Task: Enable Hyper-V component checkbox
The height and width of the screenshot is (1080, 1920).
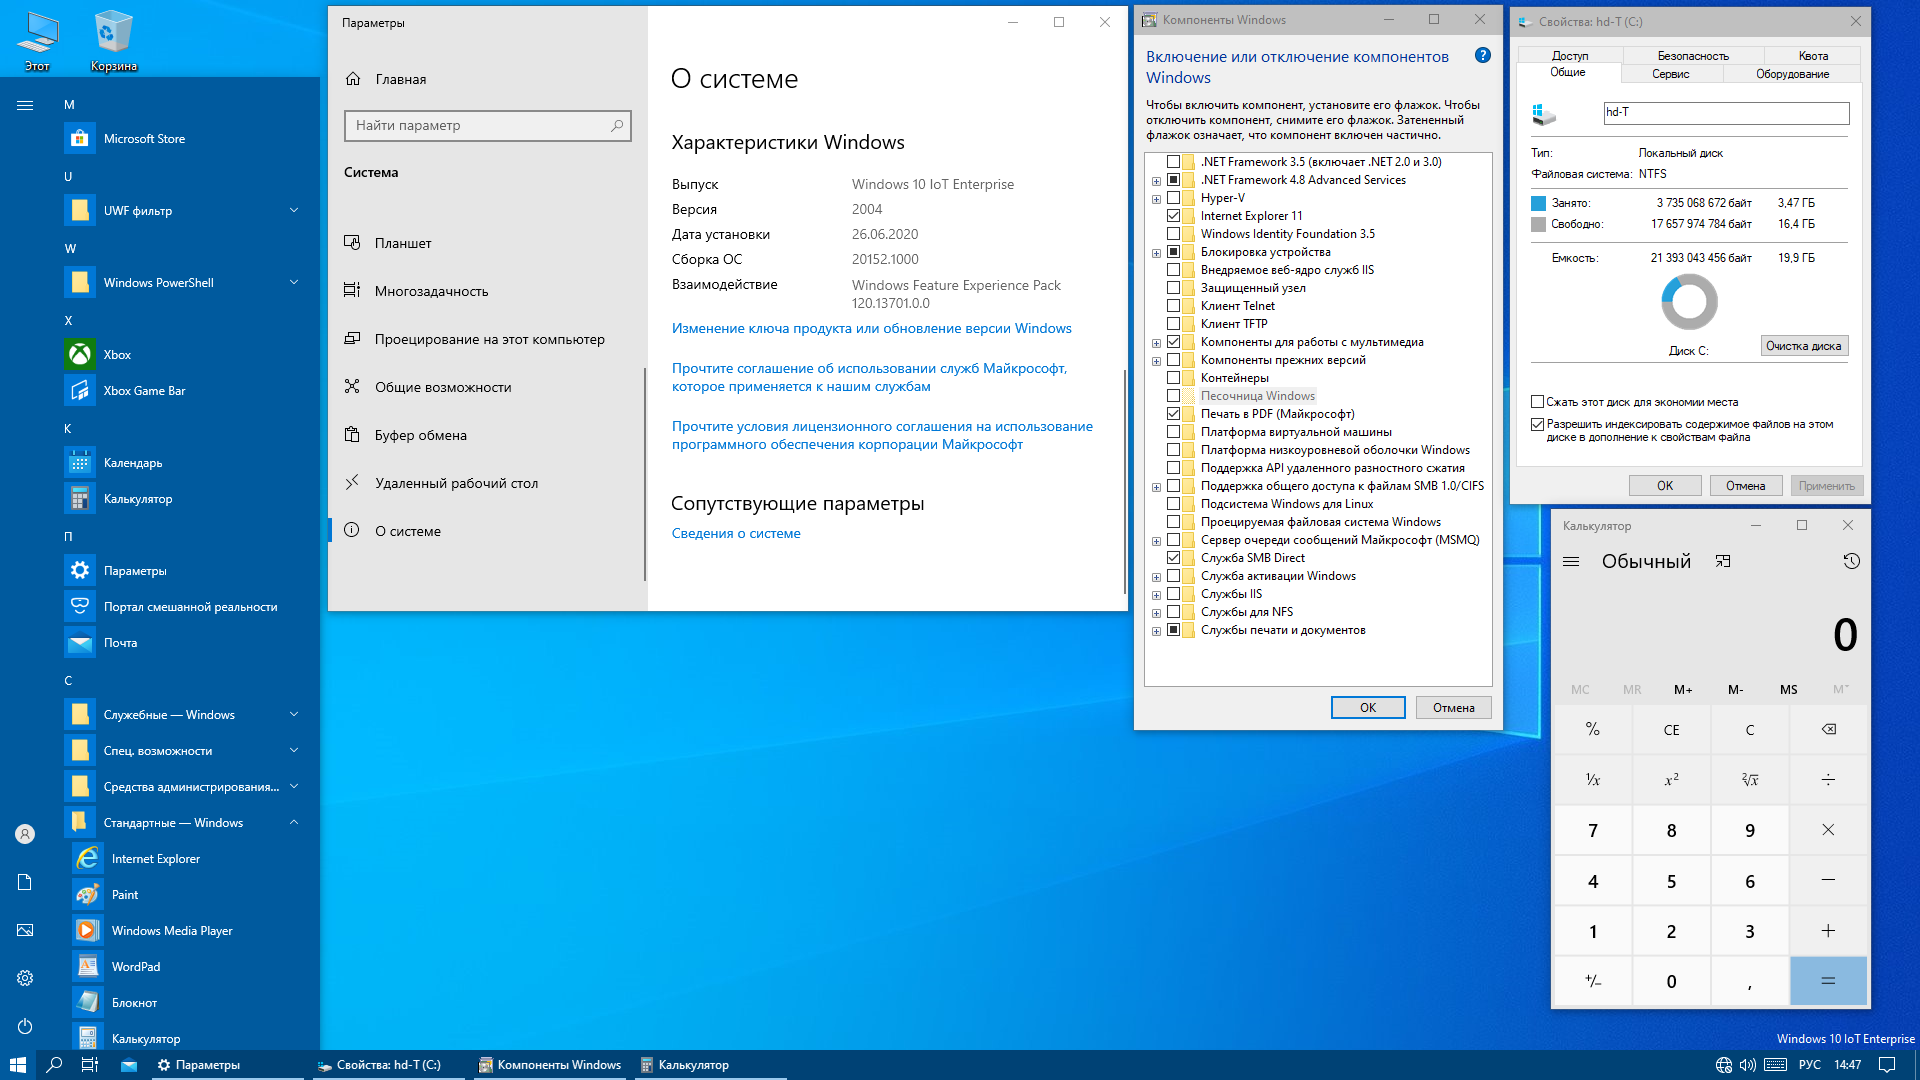Action: coord(1174,198)
